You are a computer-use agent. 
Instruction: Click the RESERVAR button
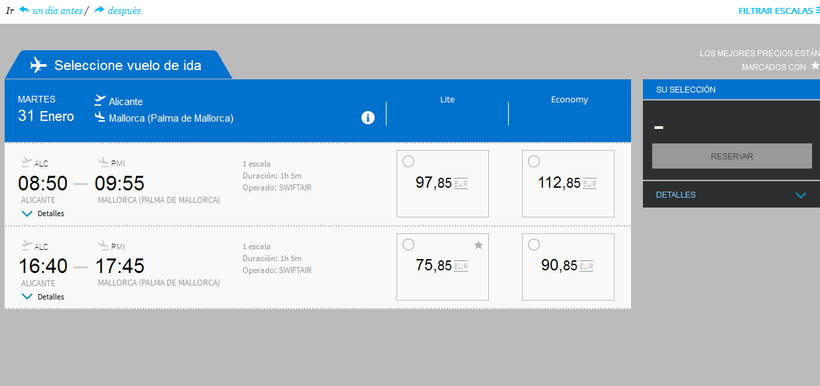[x=732, y=156]
